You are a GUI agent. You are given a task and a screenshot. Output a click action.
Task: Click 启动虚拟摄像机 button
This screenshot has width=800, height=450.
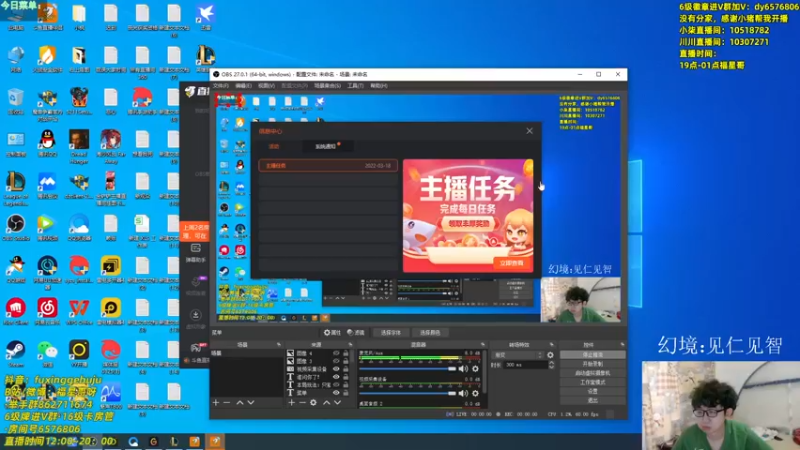point(592,373)
